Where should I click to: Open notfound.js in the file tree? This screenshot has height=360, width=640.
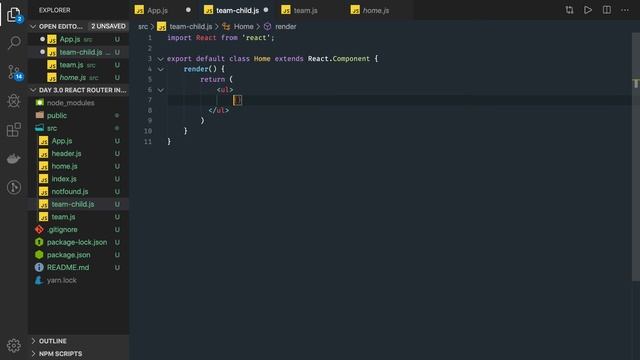point(78,191)
